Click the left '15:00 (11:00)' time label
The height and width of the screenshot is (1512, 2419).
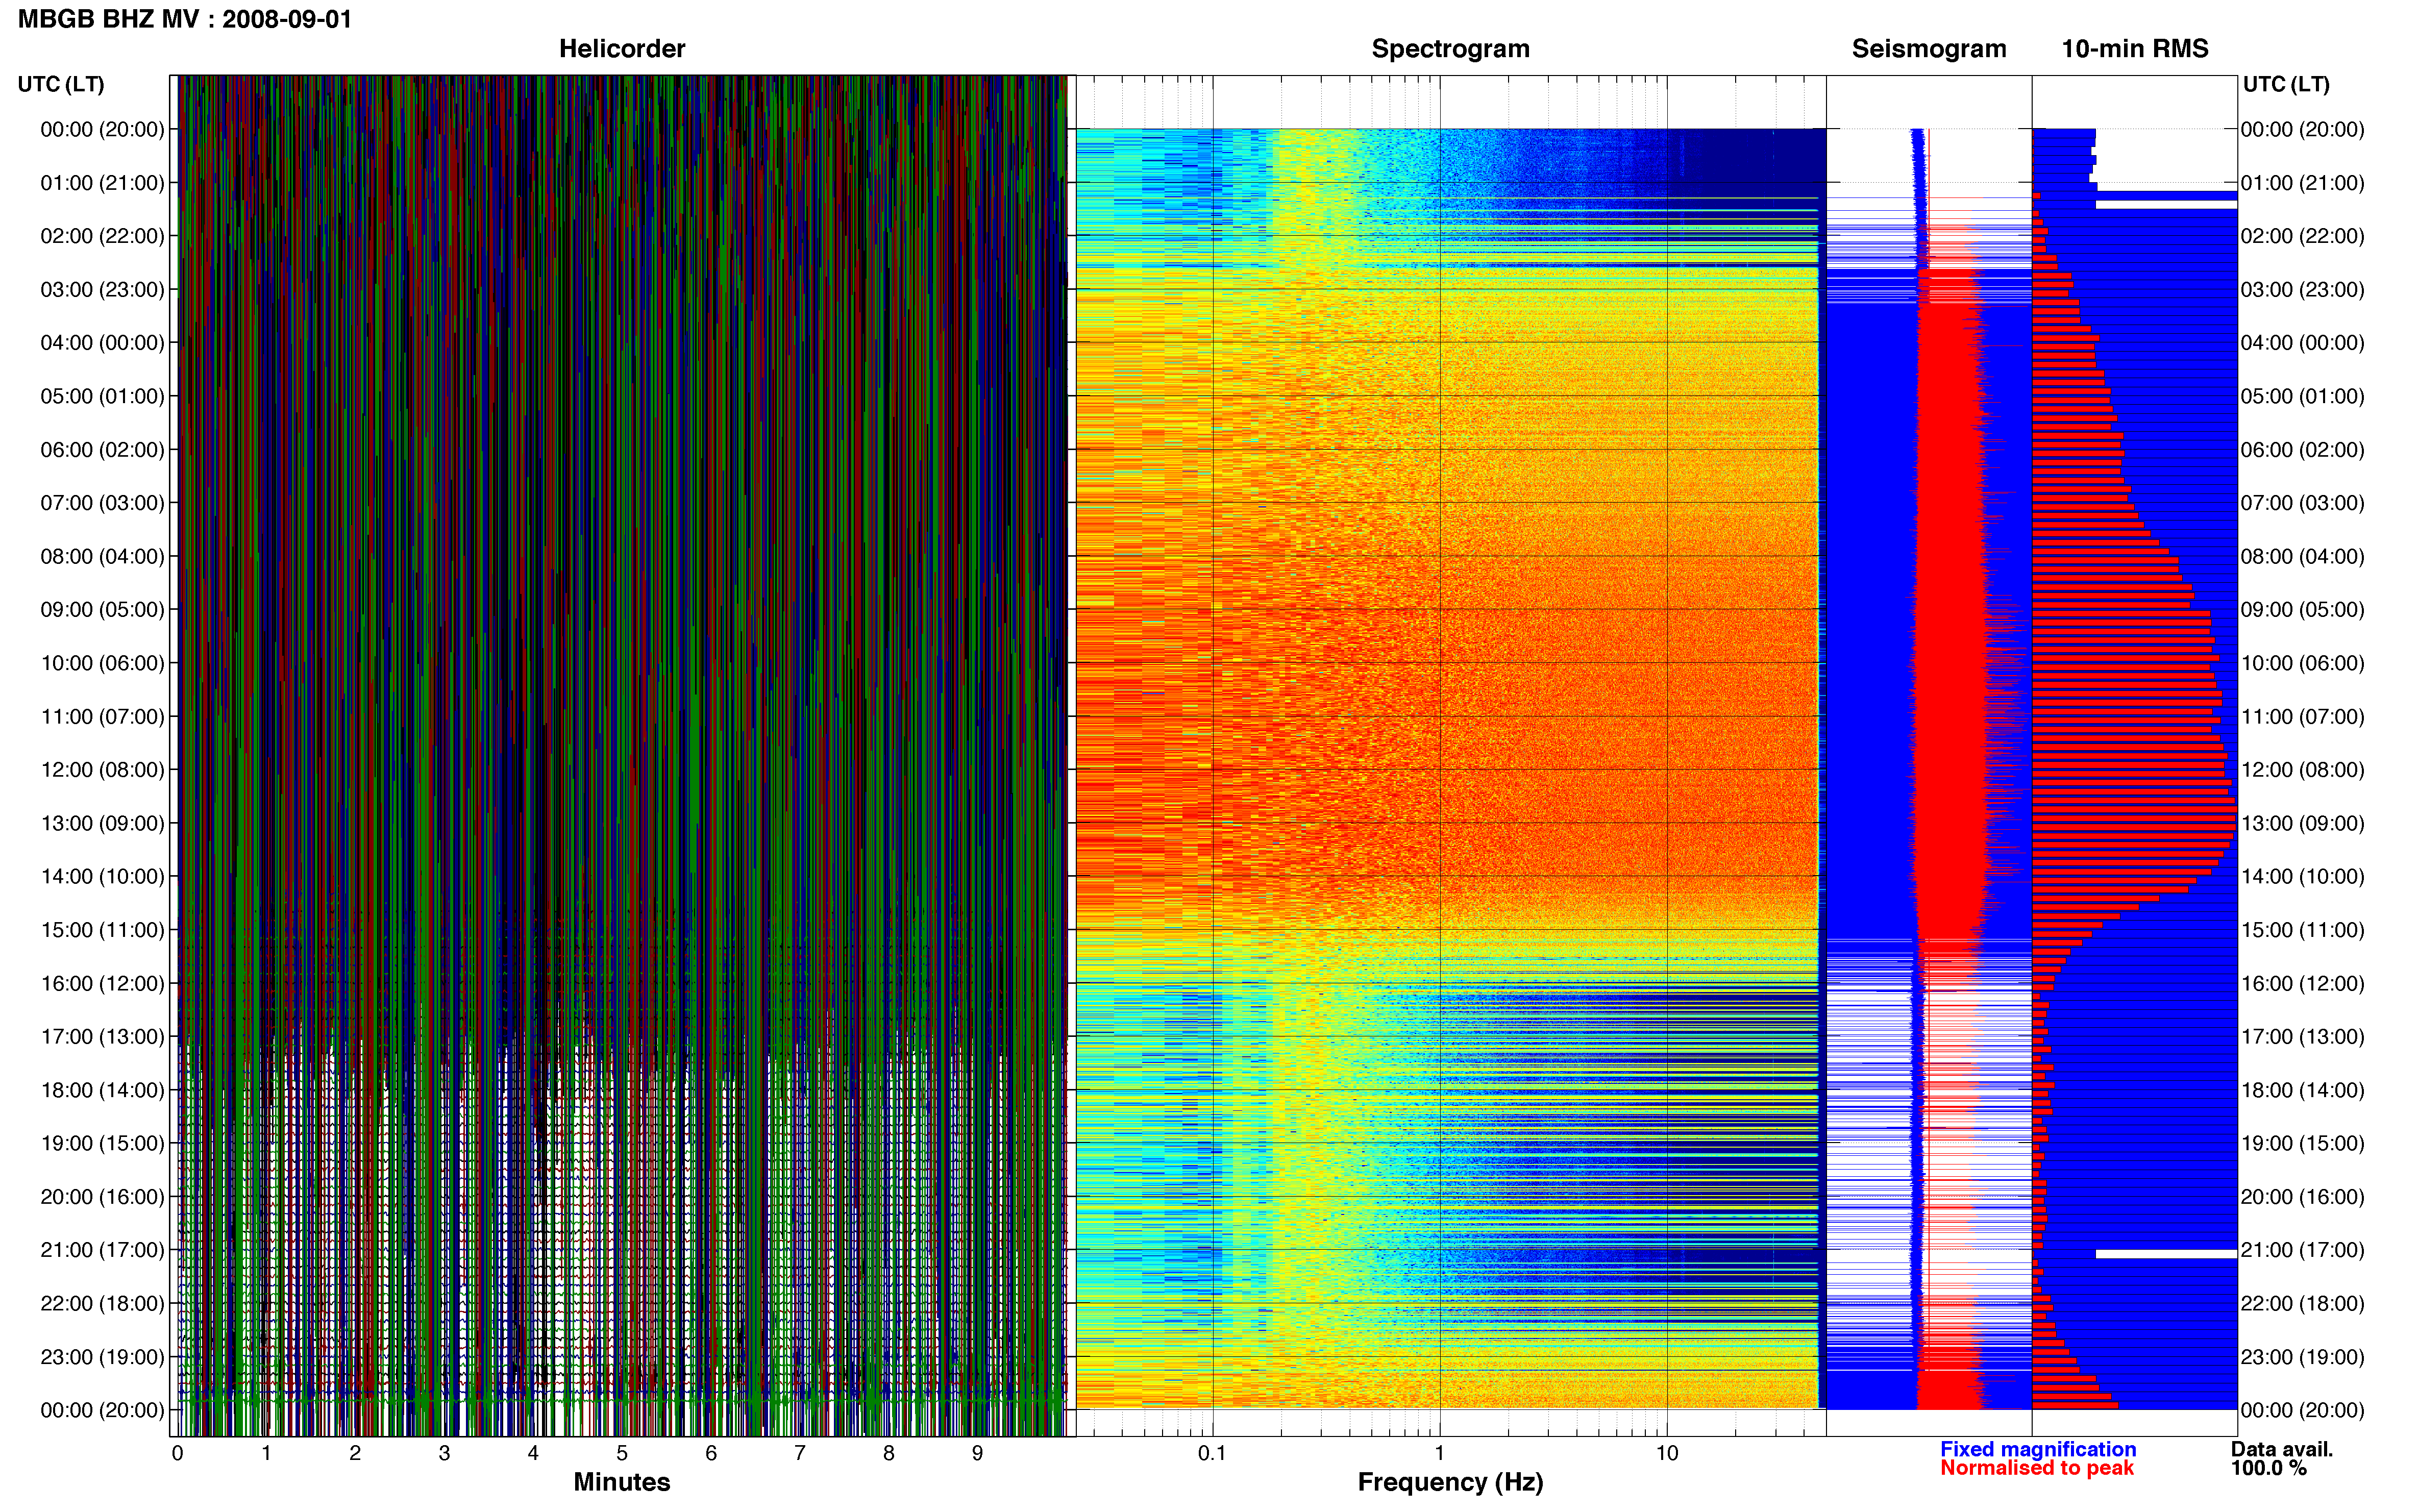click(102, 930)
